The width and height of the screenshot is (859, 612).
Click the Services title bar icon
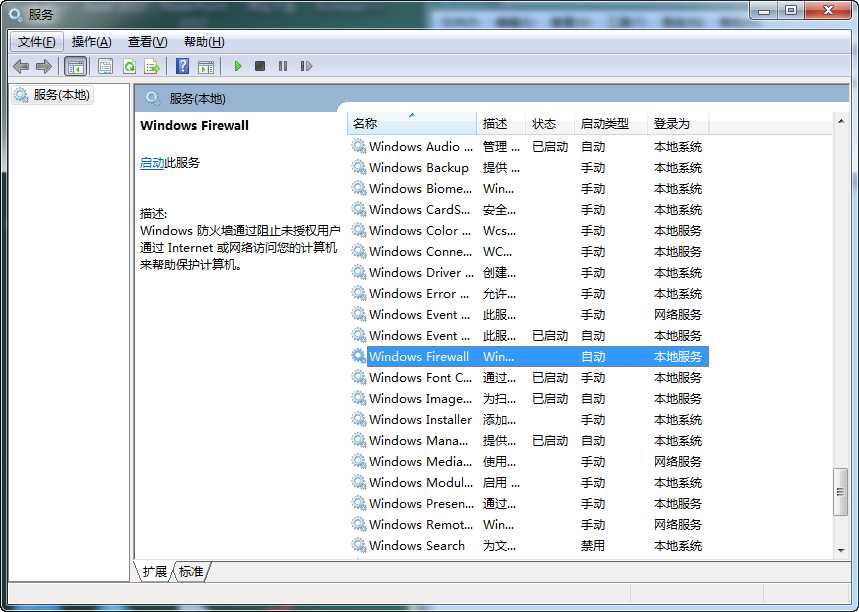pyautogui.click(x=16, y=14)
